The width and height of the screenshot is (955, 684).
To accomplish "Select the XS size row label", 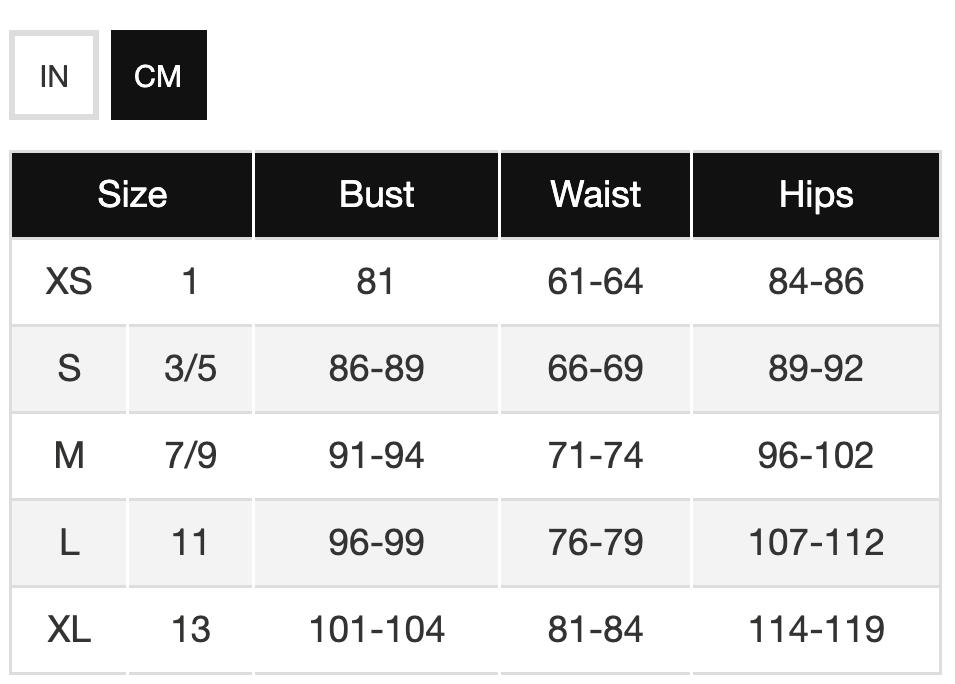I will 69,281.
